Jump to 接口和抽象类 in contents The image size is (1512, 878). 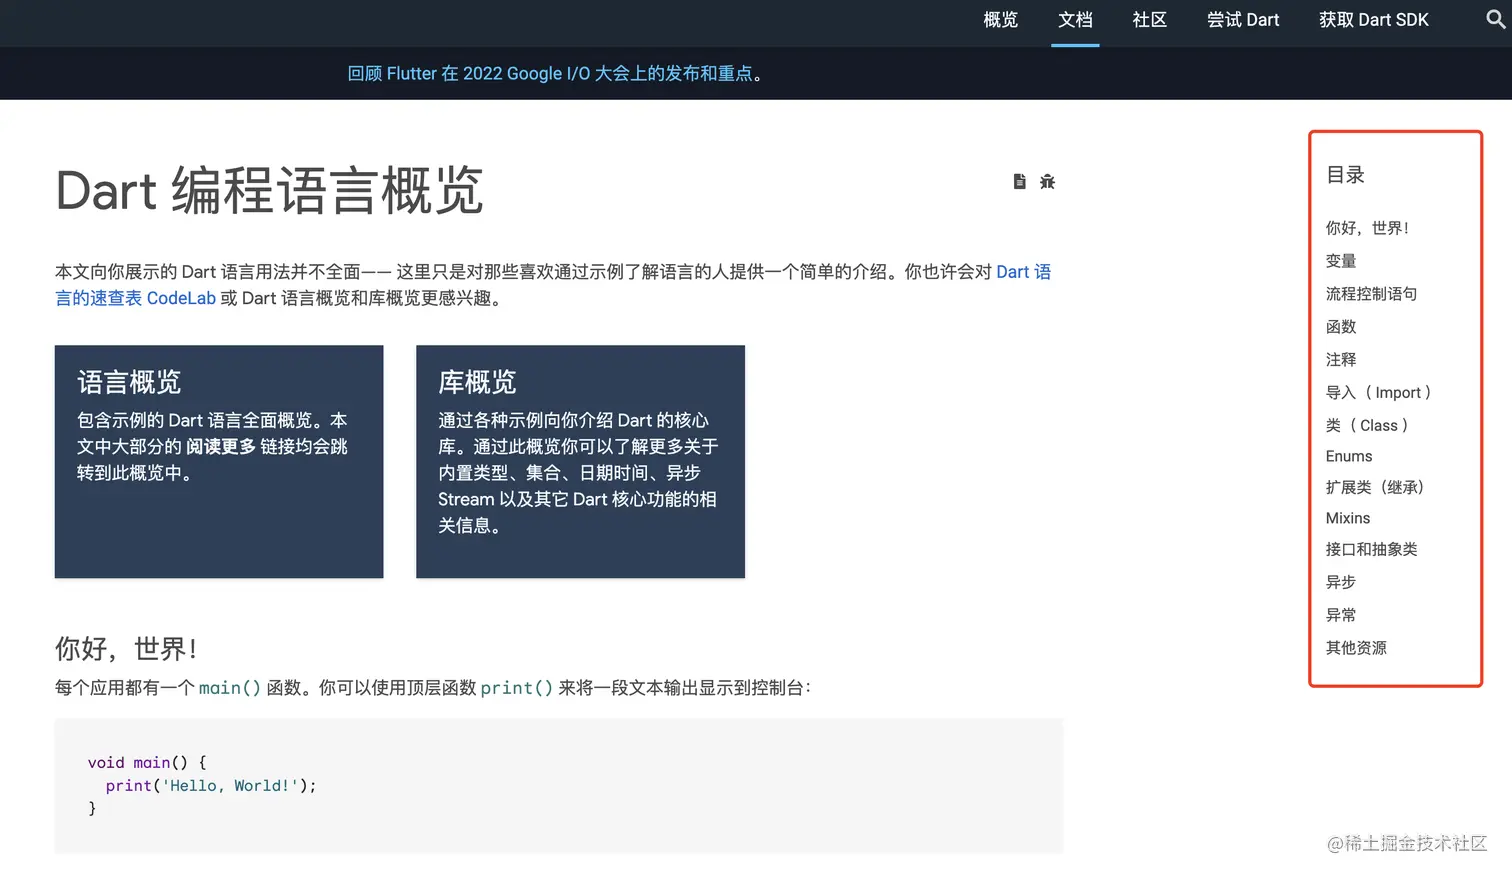(x=1371, y=549)
